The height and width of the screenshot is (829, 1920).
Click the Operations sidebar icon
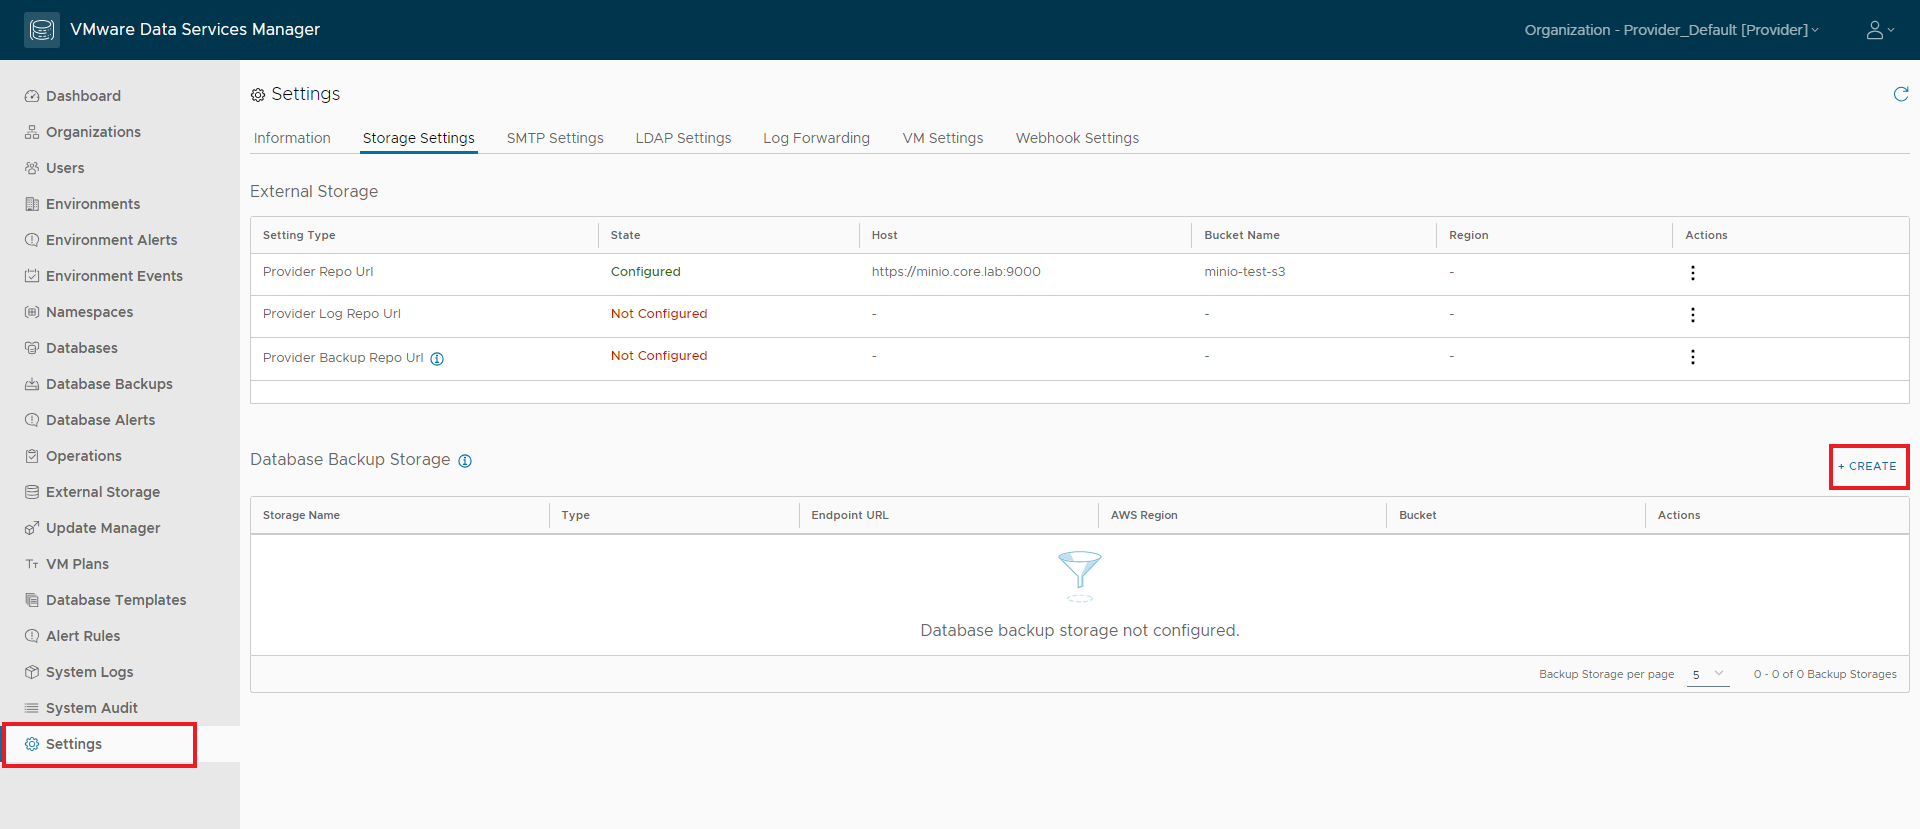tap(32, 456)
